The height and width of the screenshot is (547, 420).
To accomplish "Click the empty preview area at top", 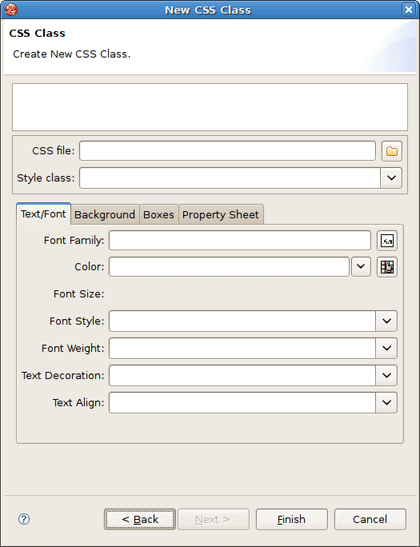I will (x=210, y=107).
